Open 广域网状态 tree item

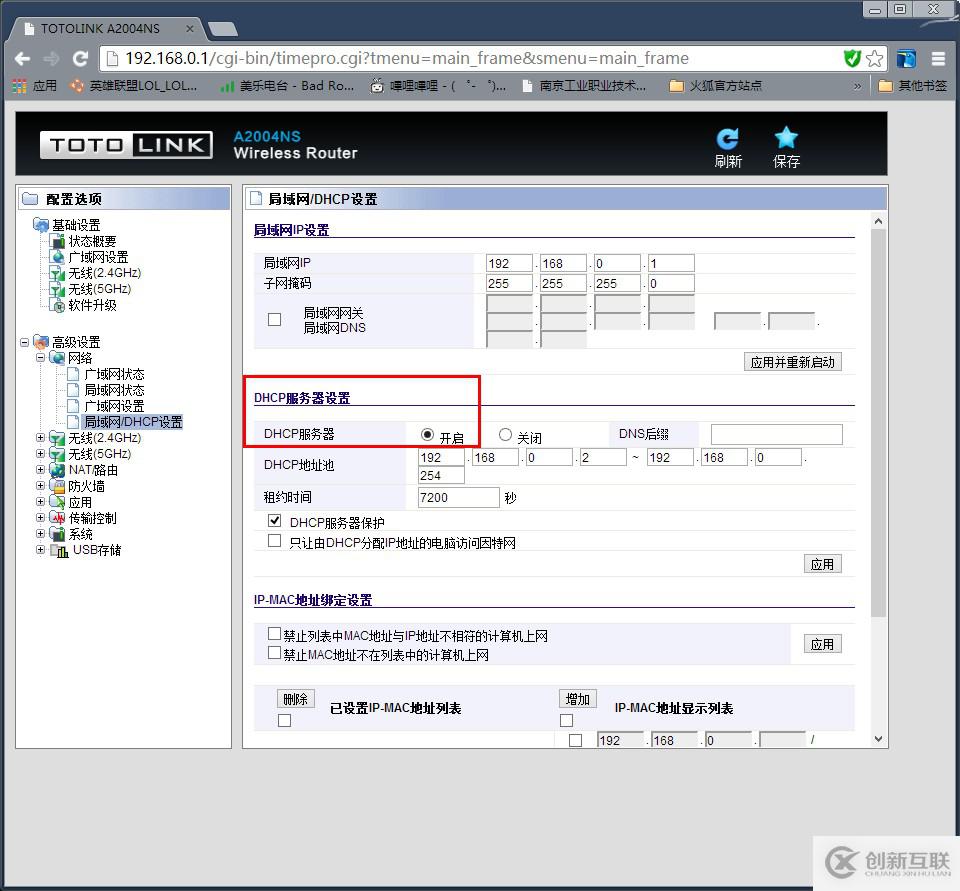[114, 374]
